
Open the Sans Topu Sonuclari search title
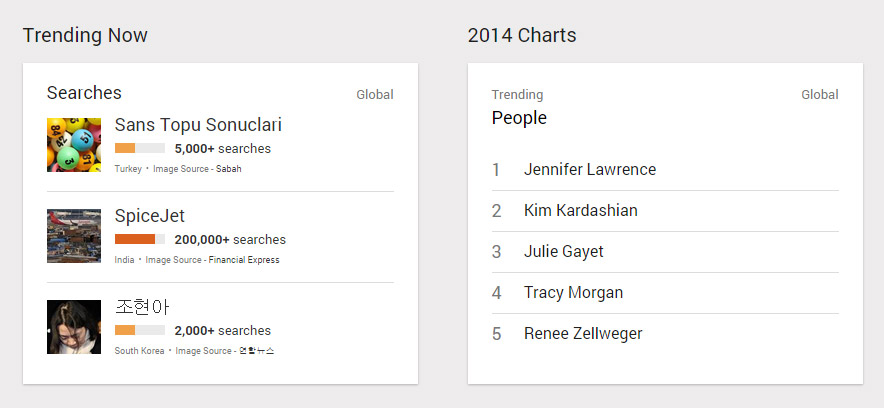(198, 125)
